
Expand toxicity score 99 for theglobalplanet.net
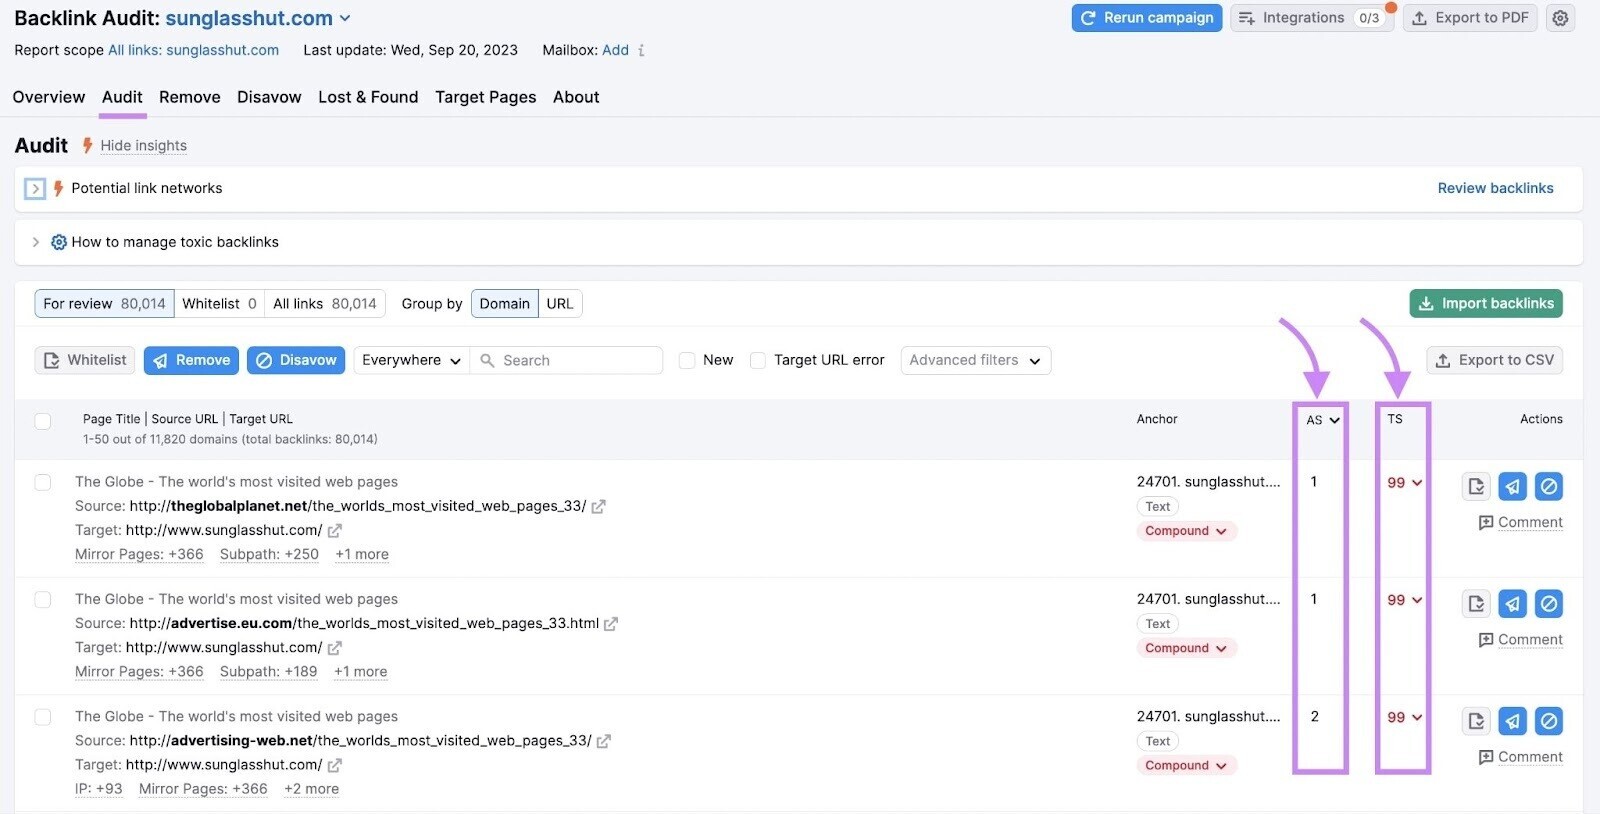pyautogui.click(x=1405, y=483)
